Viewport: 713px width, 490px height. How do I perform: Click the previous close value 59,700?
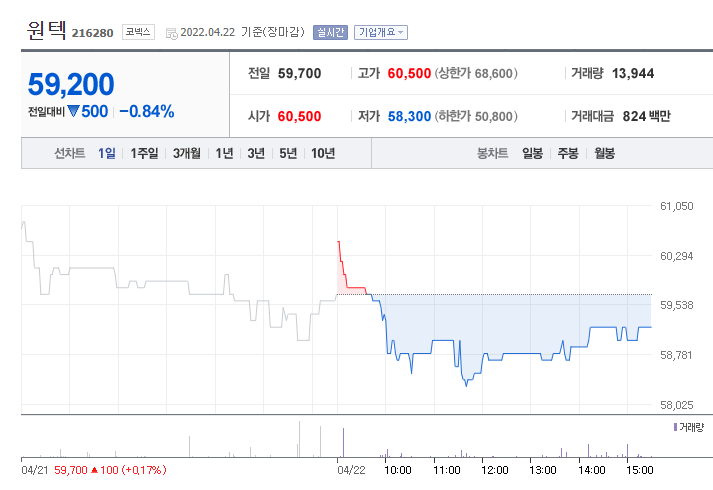(299, 73)
